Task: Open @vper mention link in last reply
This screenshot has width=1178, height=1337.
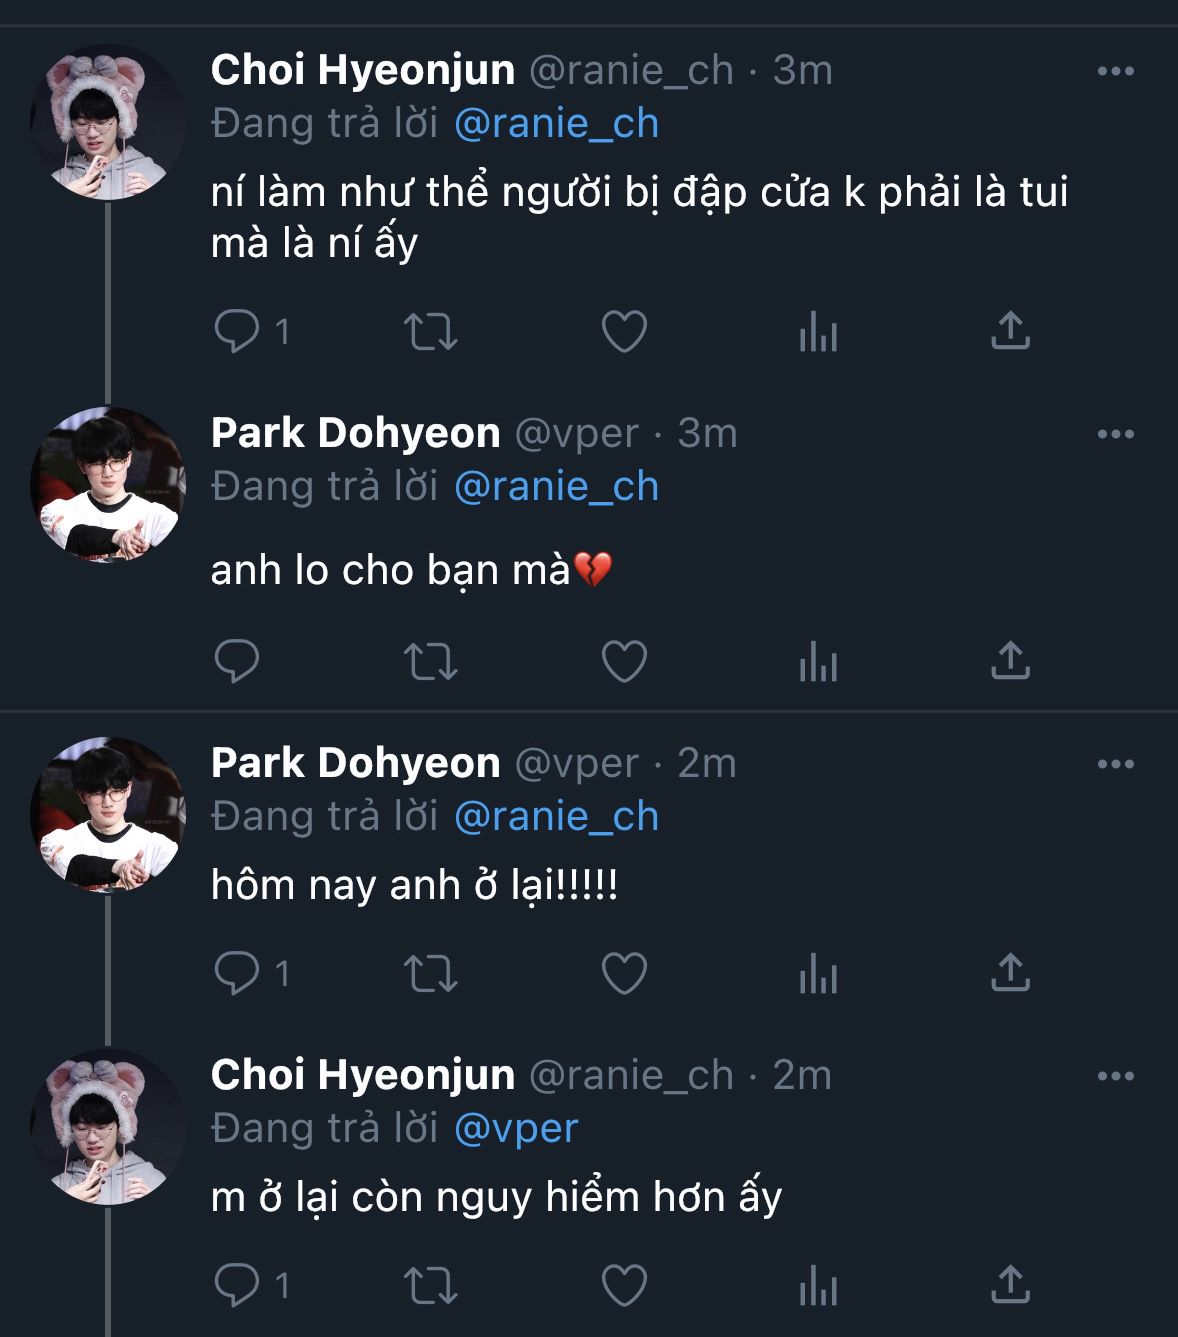Action: click(516, 1128)
